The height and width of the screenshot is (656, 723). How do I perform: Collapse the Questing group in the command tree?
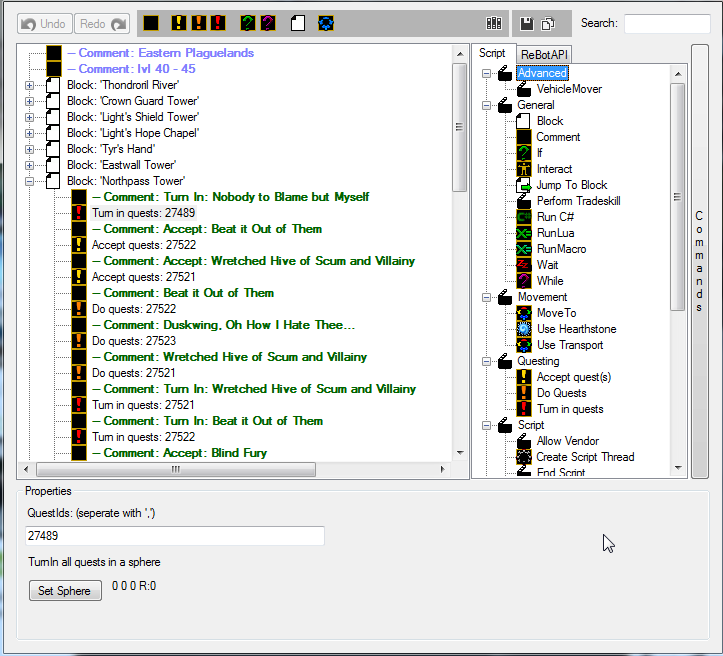coord(487,361)
